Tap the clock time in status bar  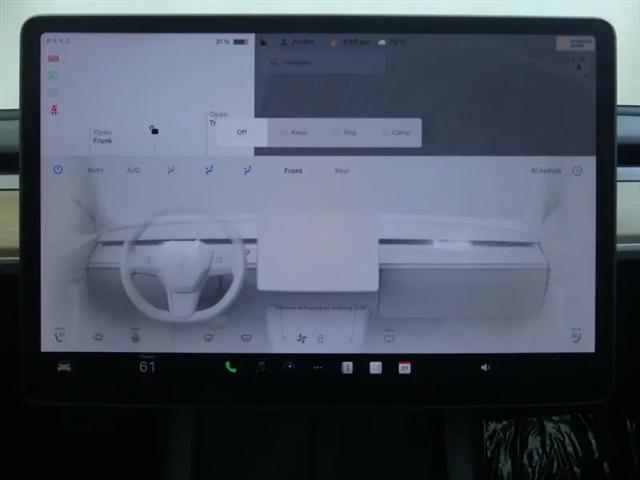[356, 42]
